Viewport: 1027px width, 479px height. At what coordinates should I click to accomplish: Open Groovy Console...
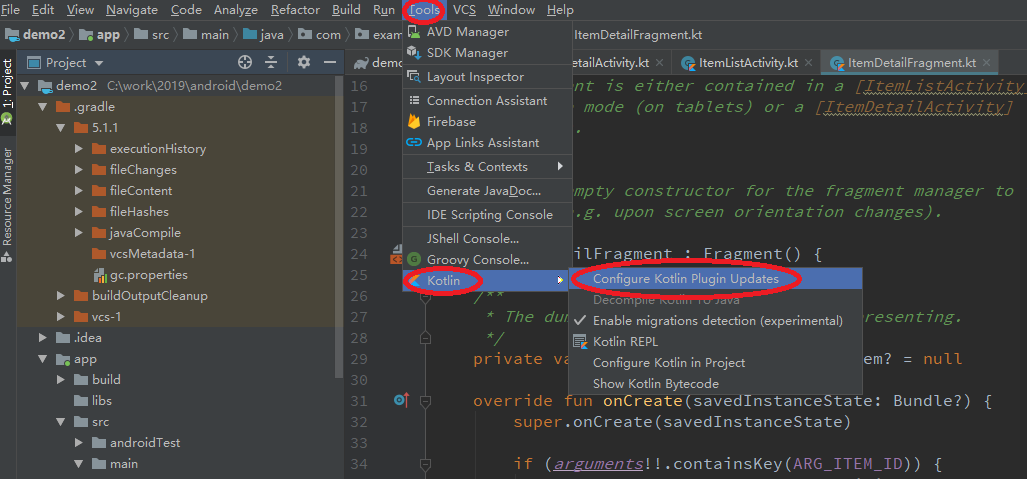coord(487,259)
